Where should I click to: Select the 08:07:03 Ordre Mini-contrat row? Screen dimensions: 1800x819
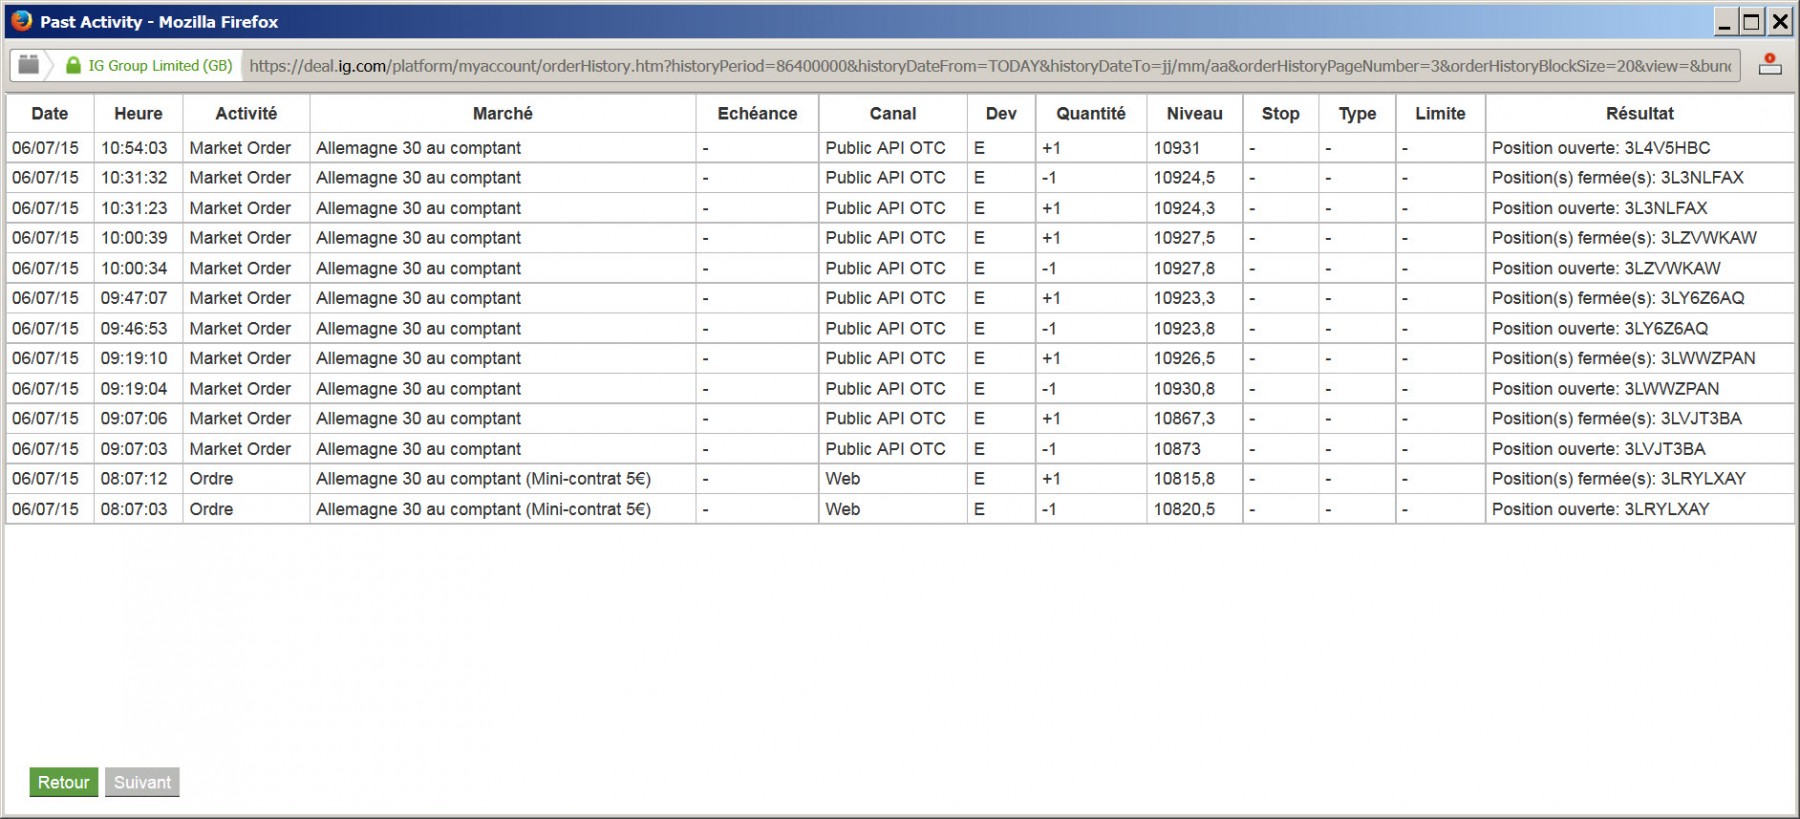pyautogui.click(x=900, y=509)
